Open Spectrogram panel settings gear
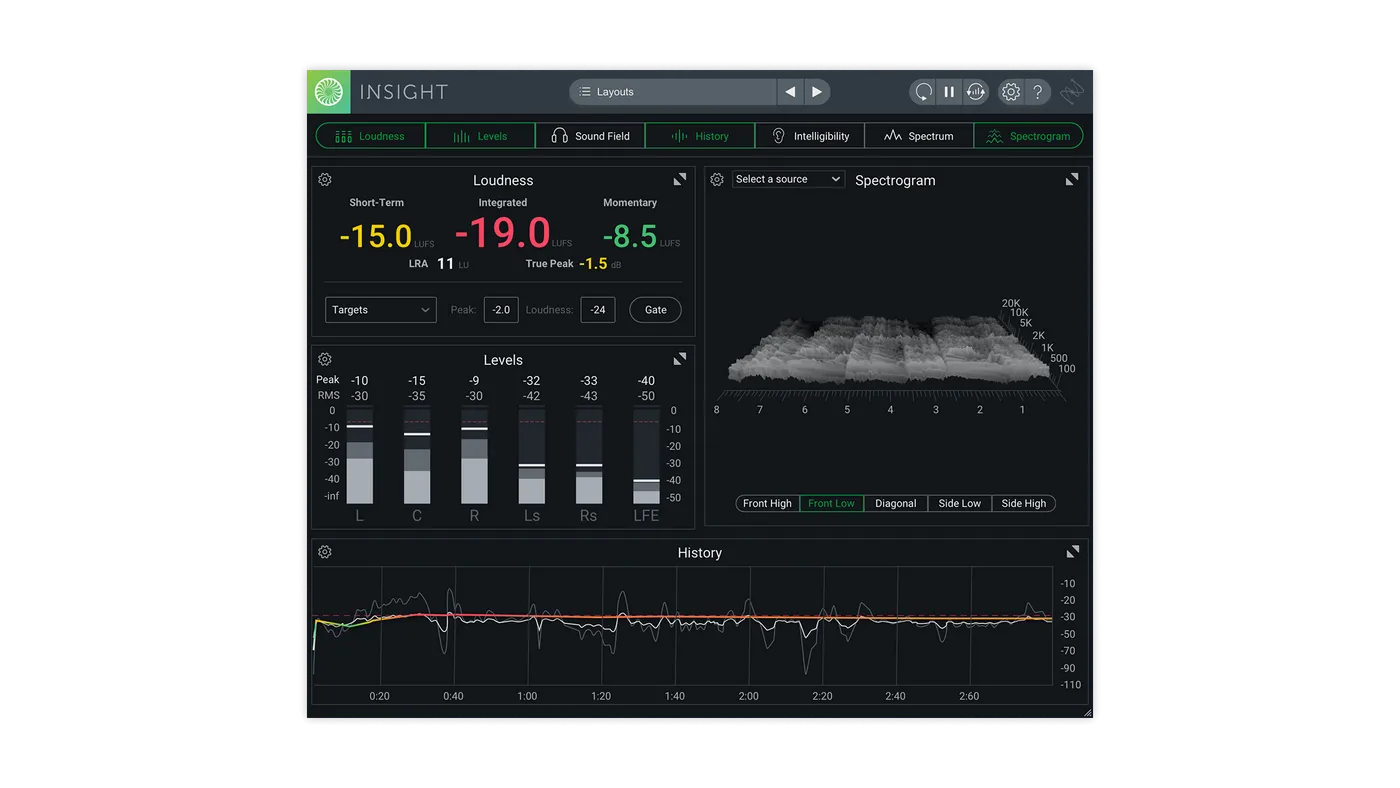The image size is (1400, 788). coord(717,180)
